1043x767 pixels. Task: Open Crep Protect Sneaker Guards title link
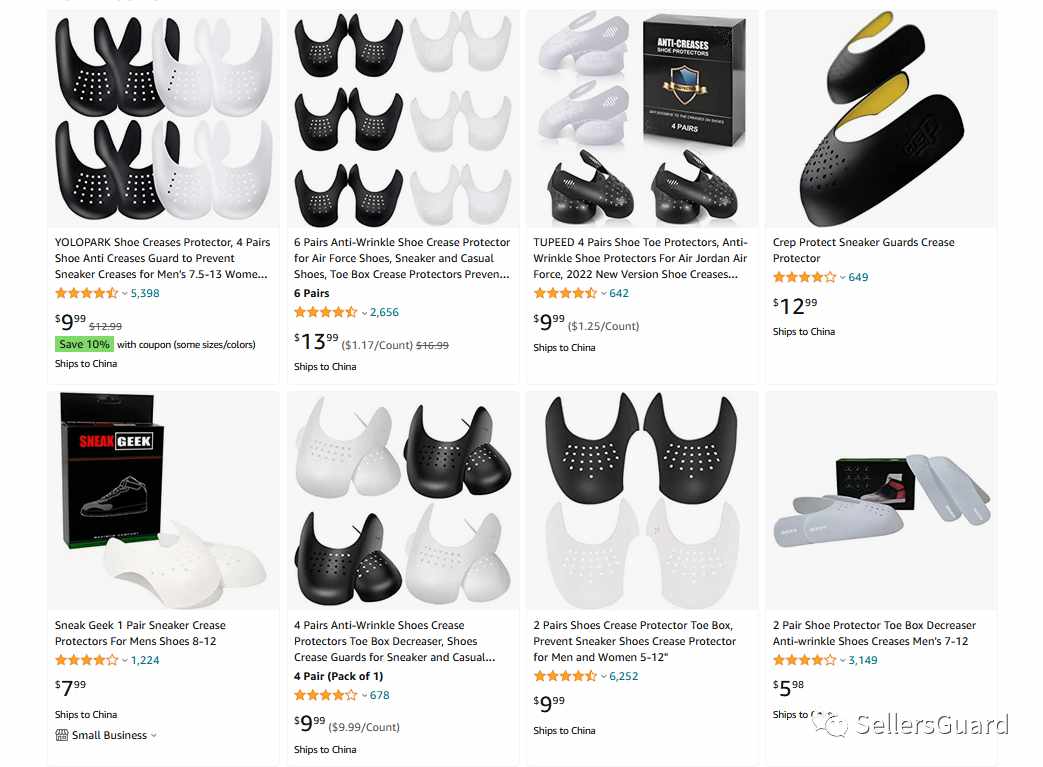coord(863,250)
